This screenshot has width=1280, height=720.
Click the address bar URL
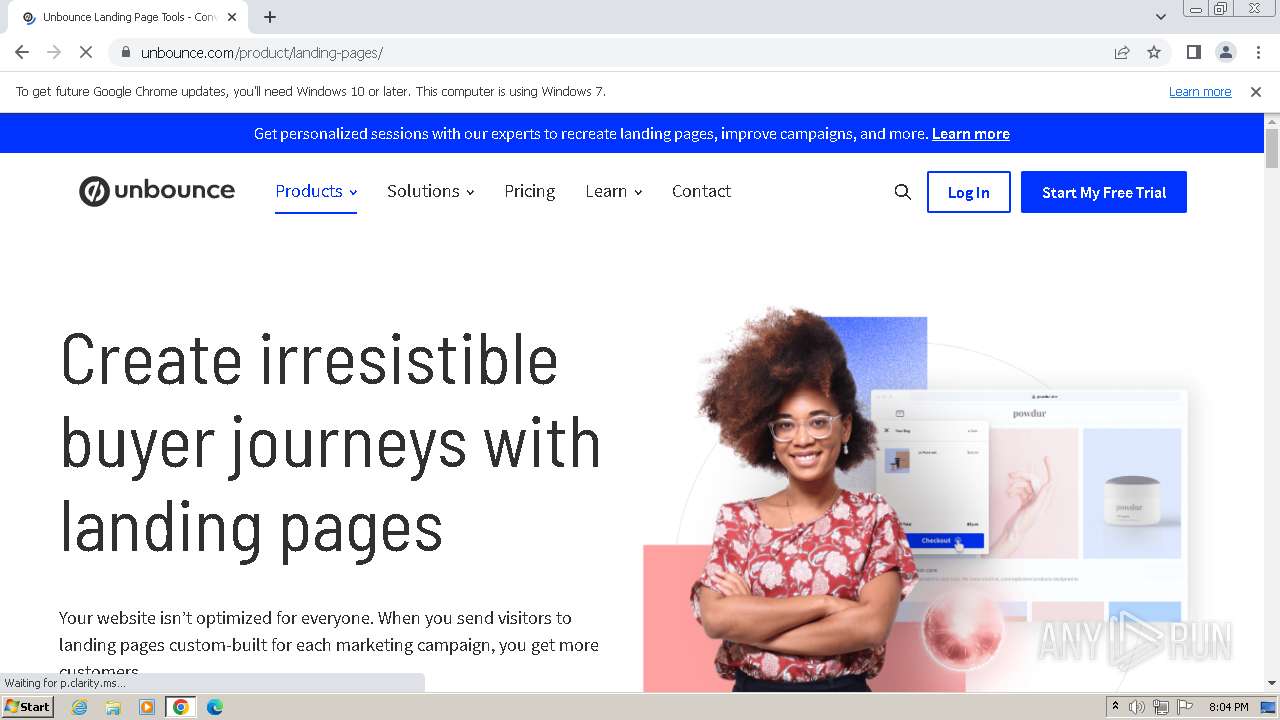[262, 52]
